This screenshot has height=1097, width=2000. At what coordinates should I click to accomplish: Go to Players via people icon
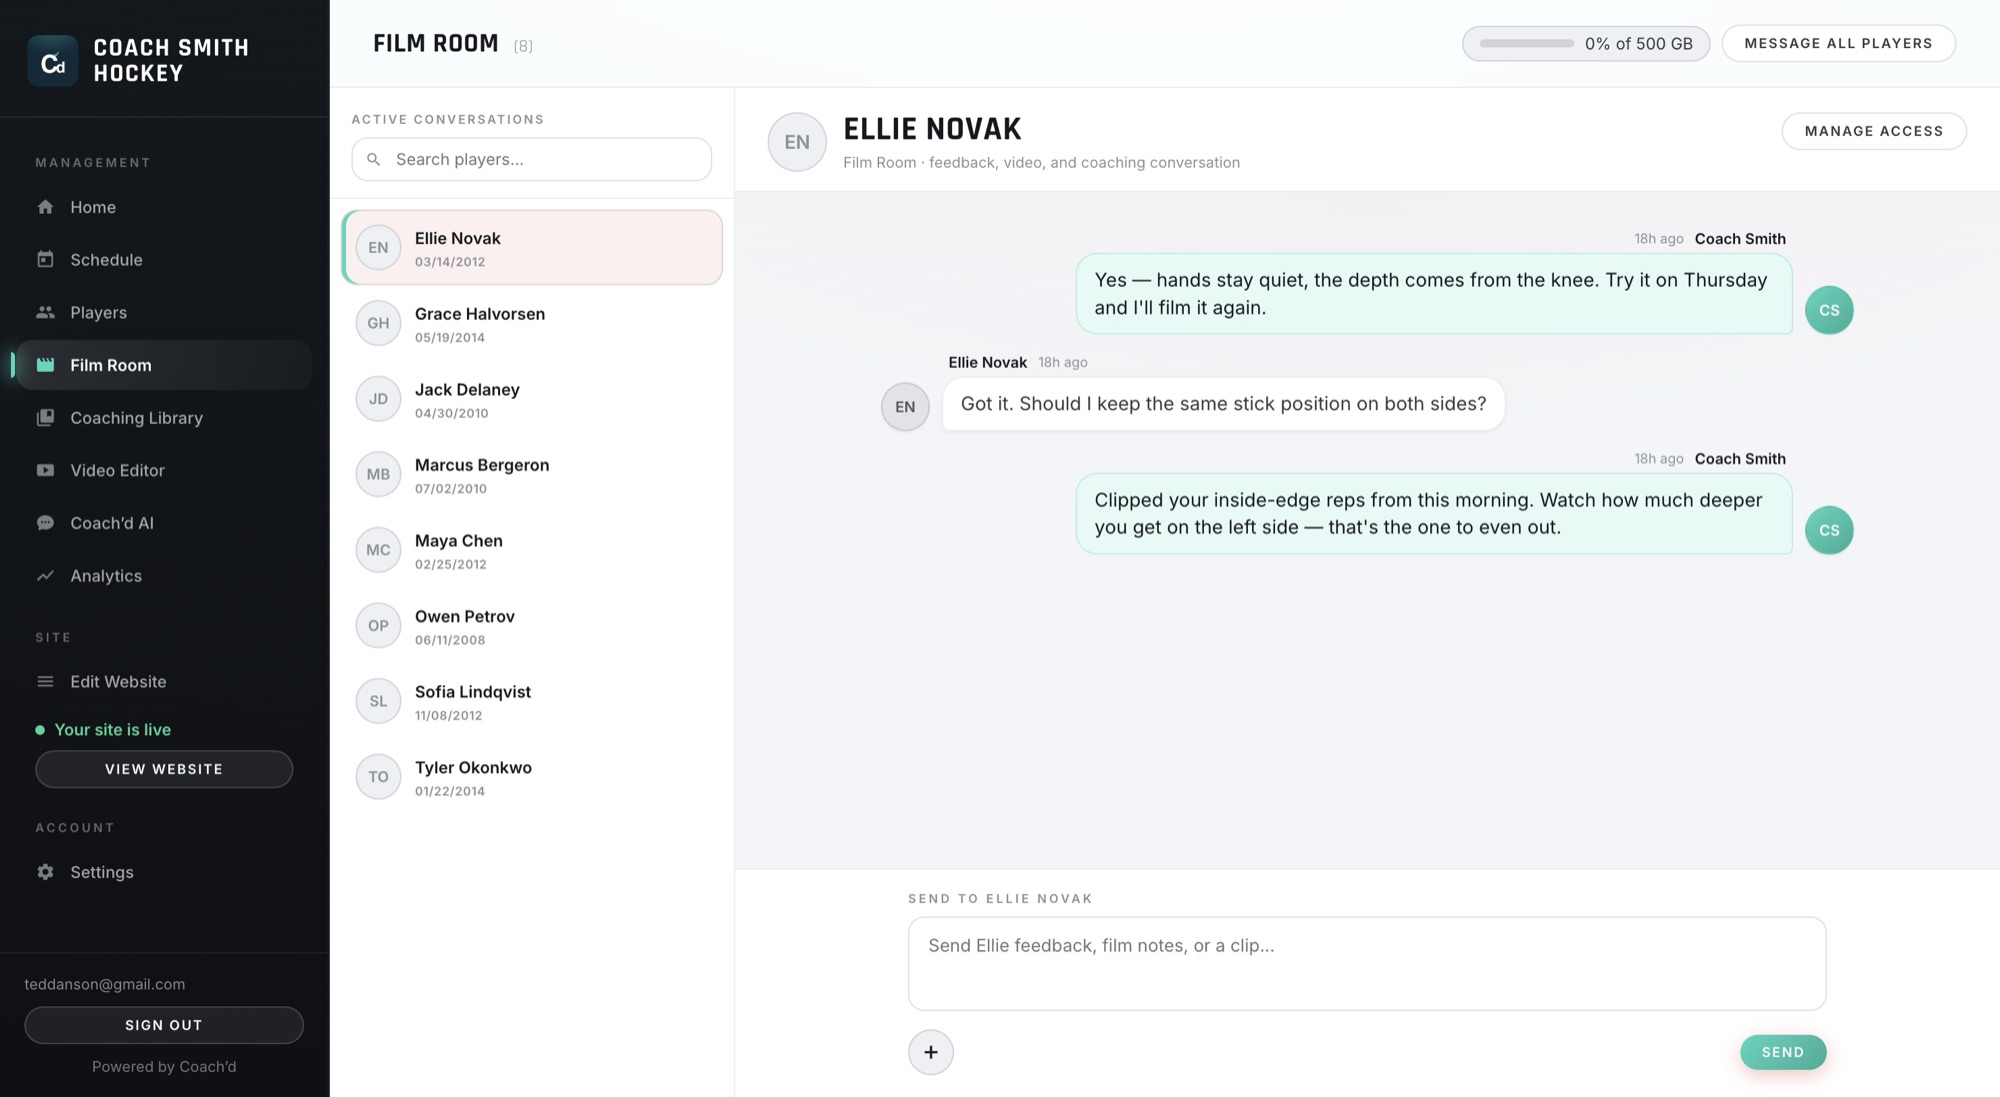45,312
